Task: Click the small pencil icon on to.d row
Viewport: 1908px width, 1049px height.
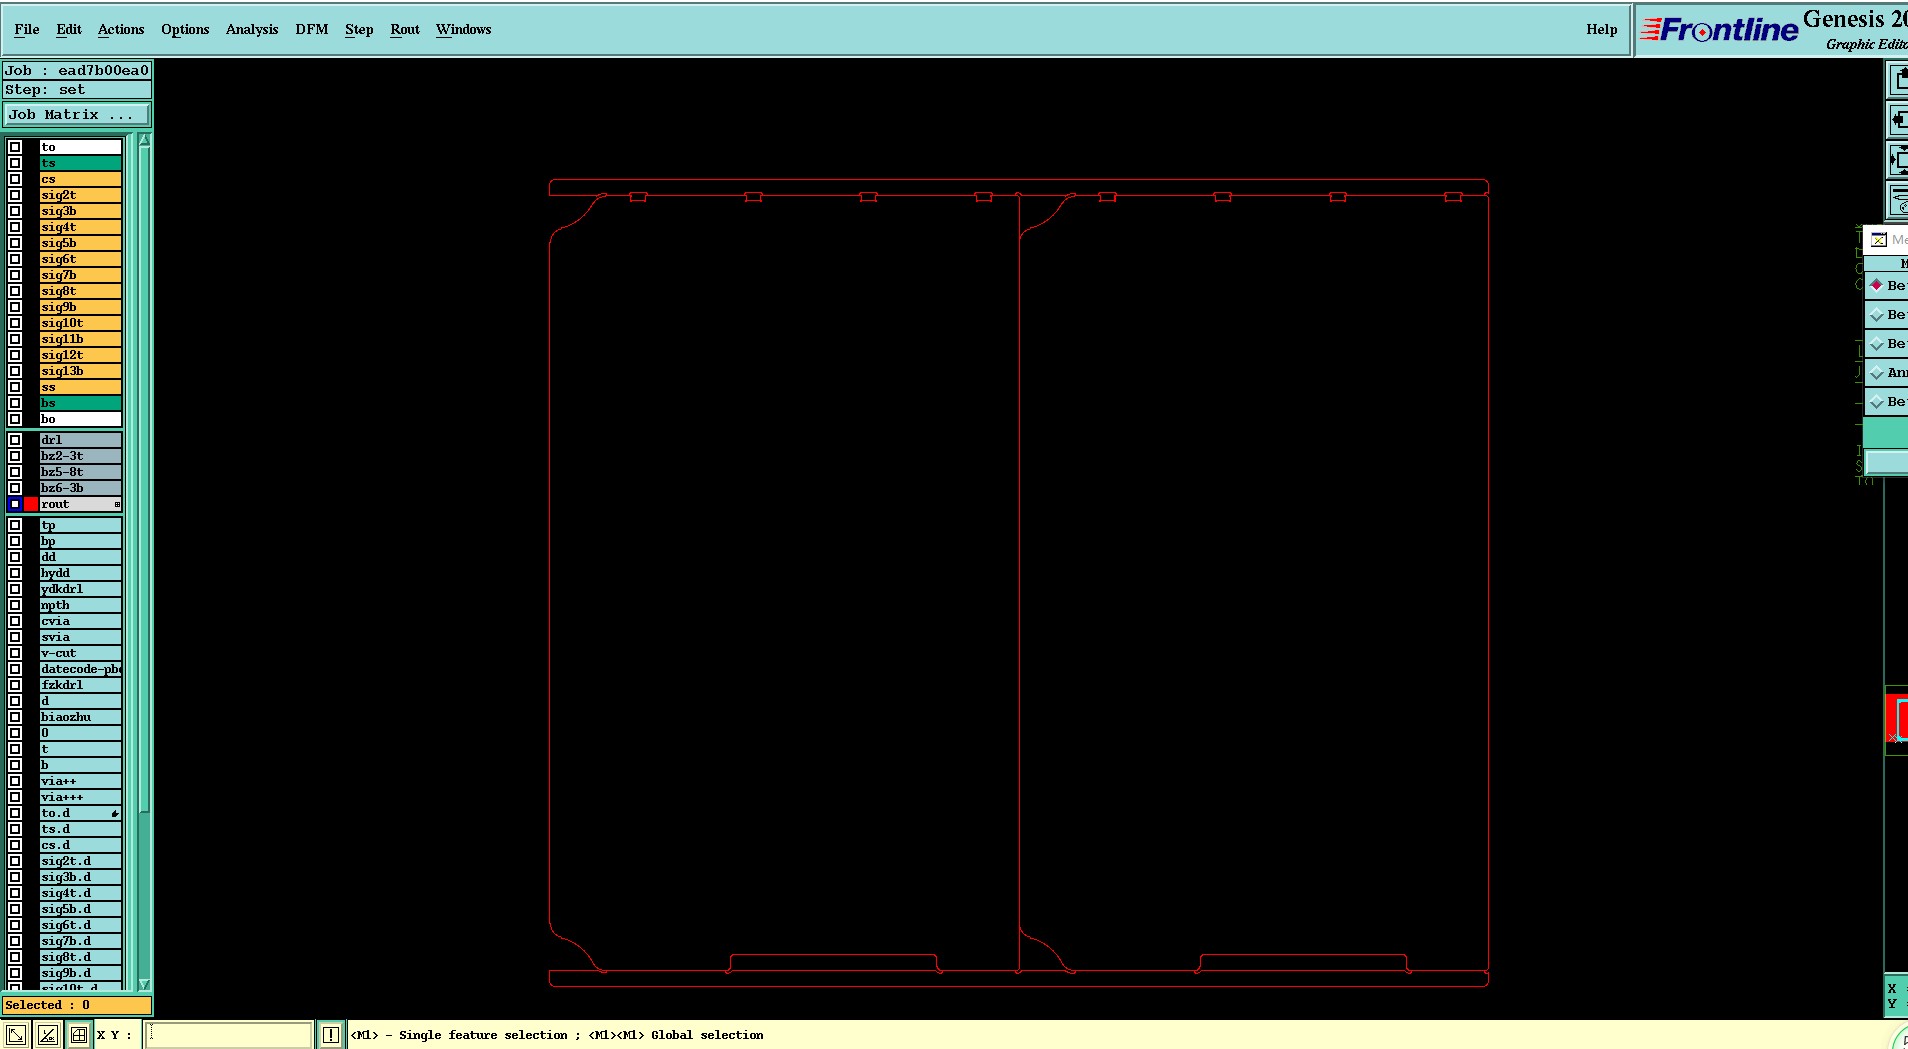Action: [115, 814]
